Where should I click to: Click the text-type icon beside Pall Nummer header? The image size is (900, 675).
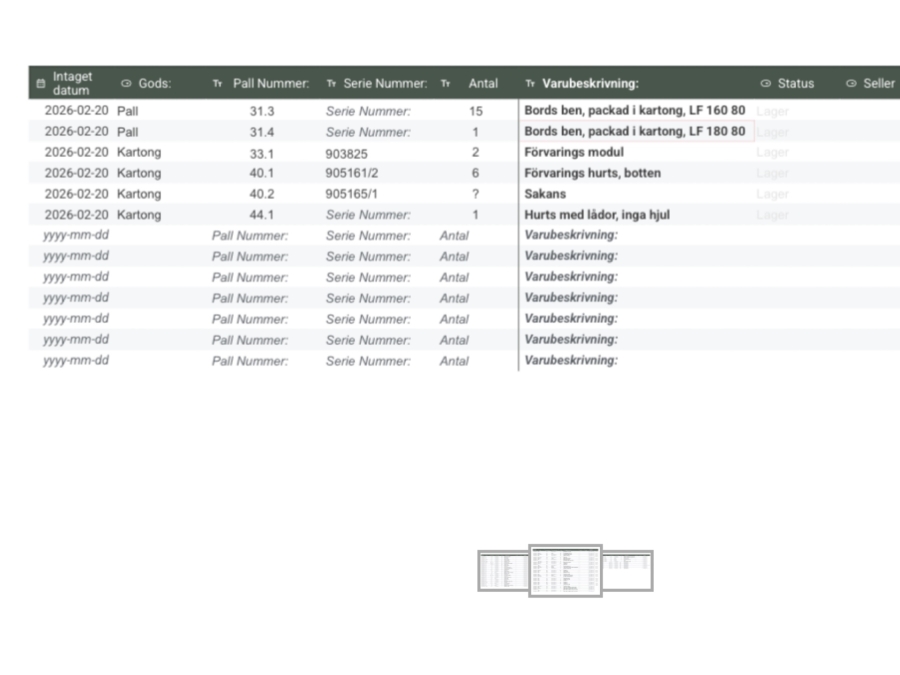pos(217,84)
